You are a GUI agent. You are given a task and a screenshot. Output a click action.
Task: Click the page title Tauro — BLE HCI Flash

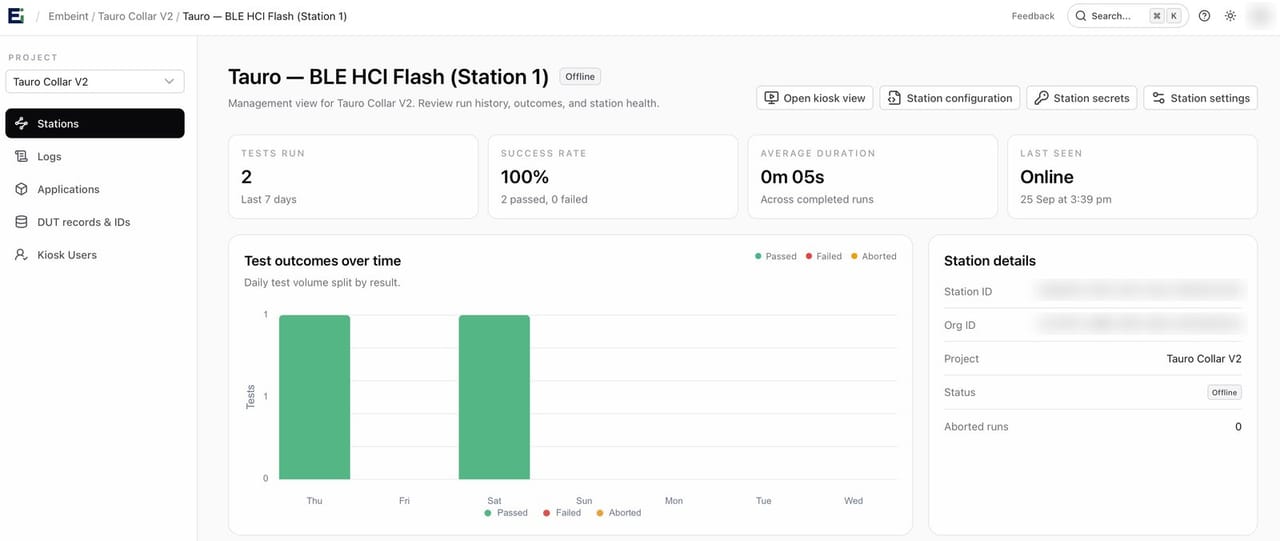coord(388,77)
